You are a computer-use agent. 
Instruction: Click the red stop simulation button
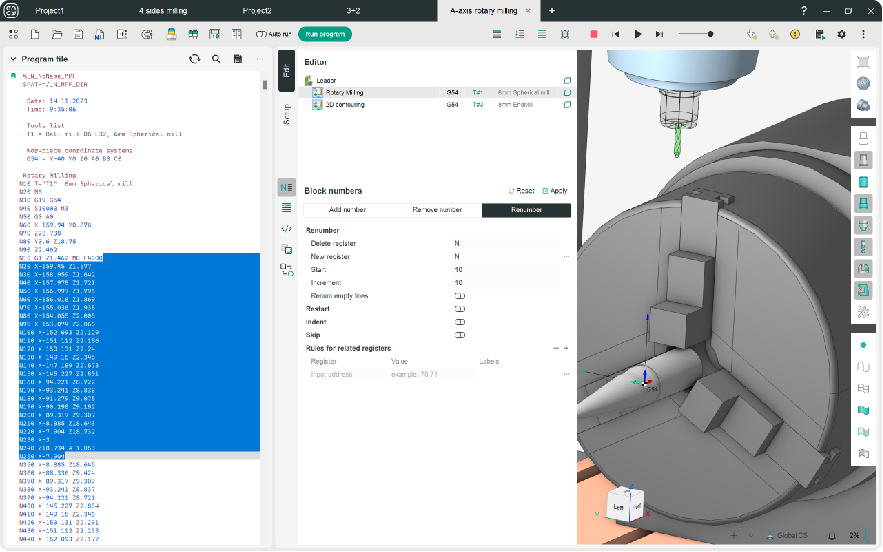click(x=594, y=34)
